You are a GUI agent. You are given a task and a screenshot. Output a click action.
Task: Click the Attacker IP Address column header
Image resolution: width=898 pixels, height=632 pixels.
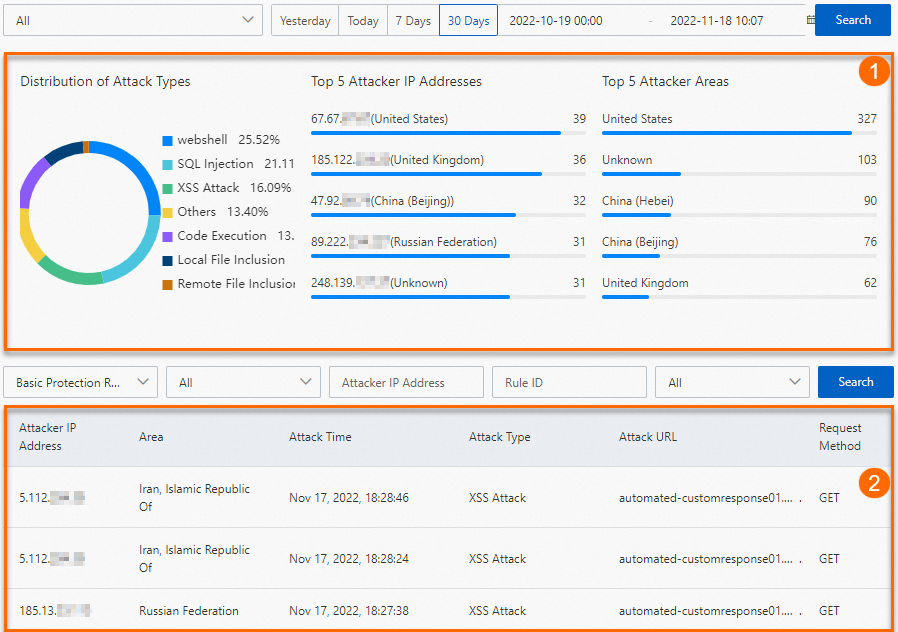48,437
